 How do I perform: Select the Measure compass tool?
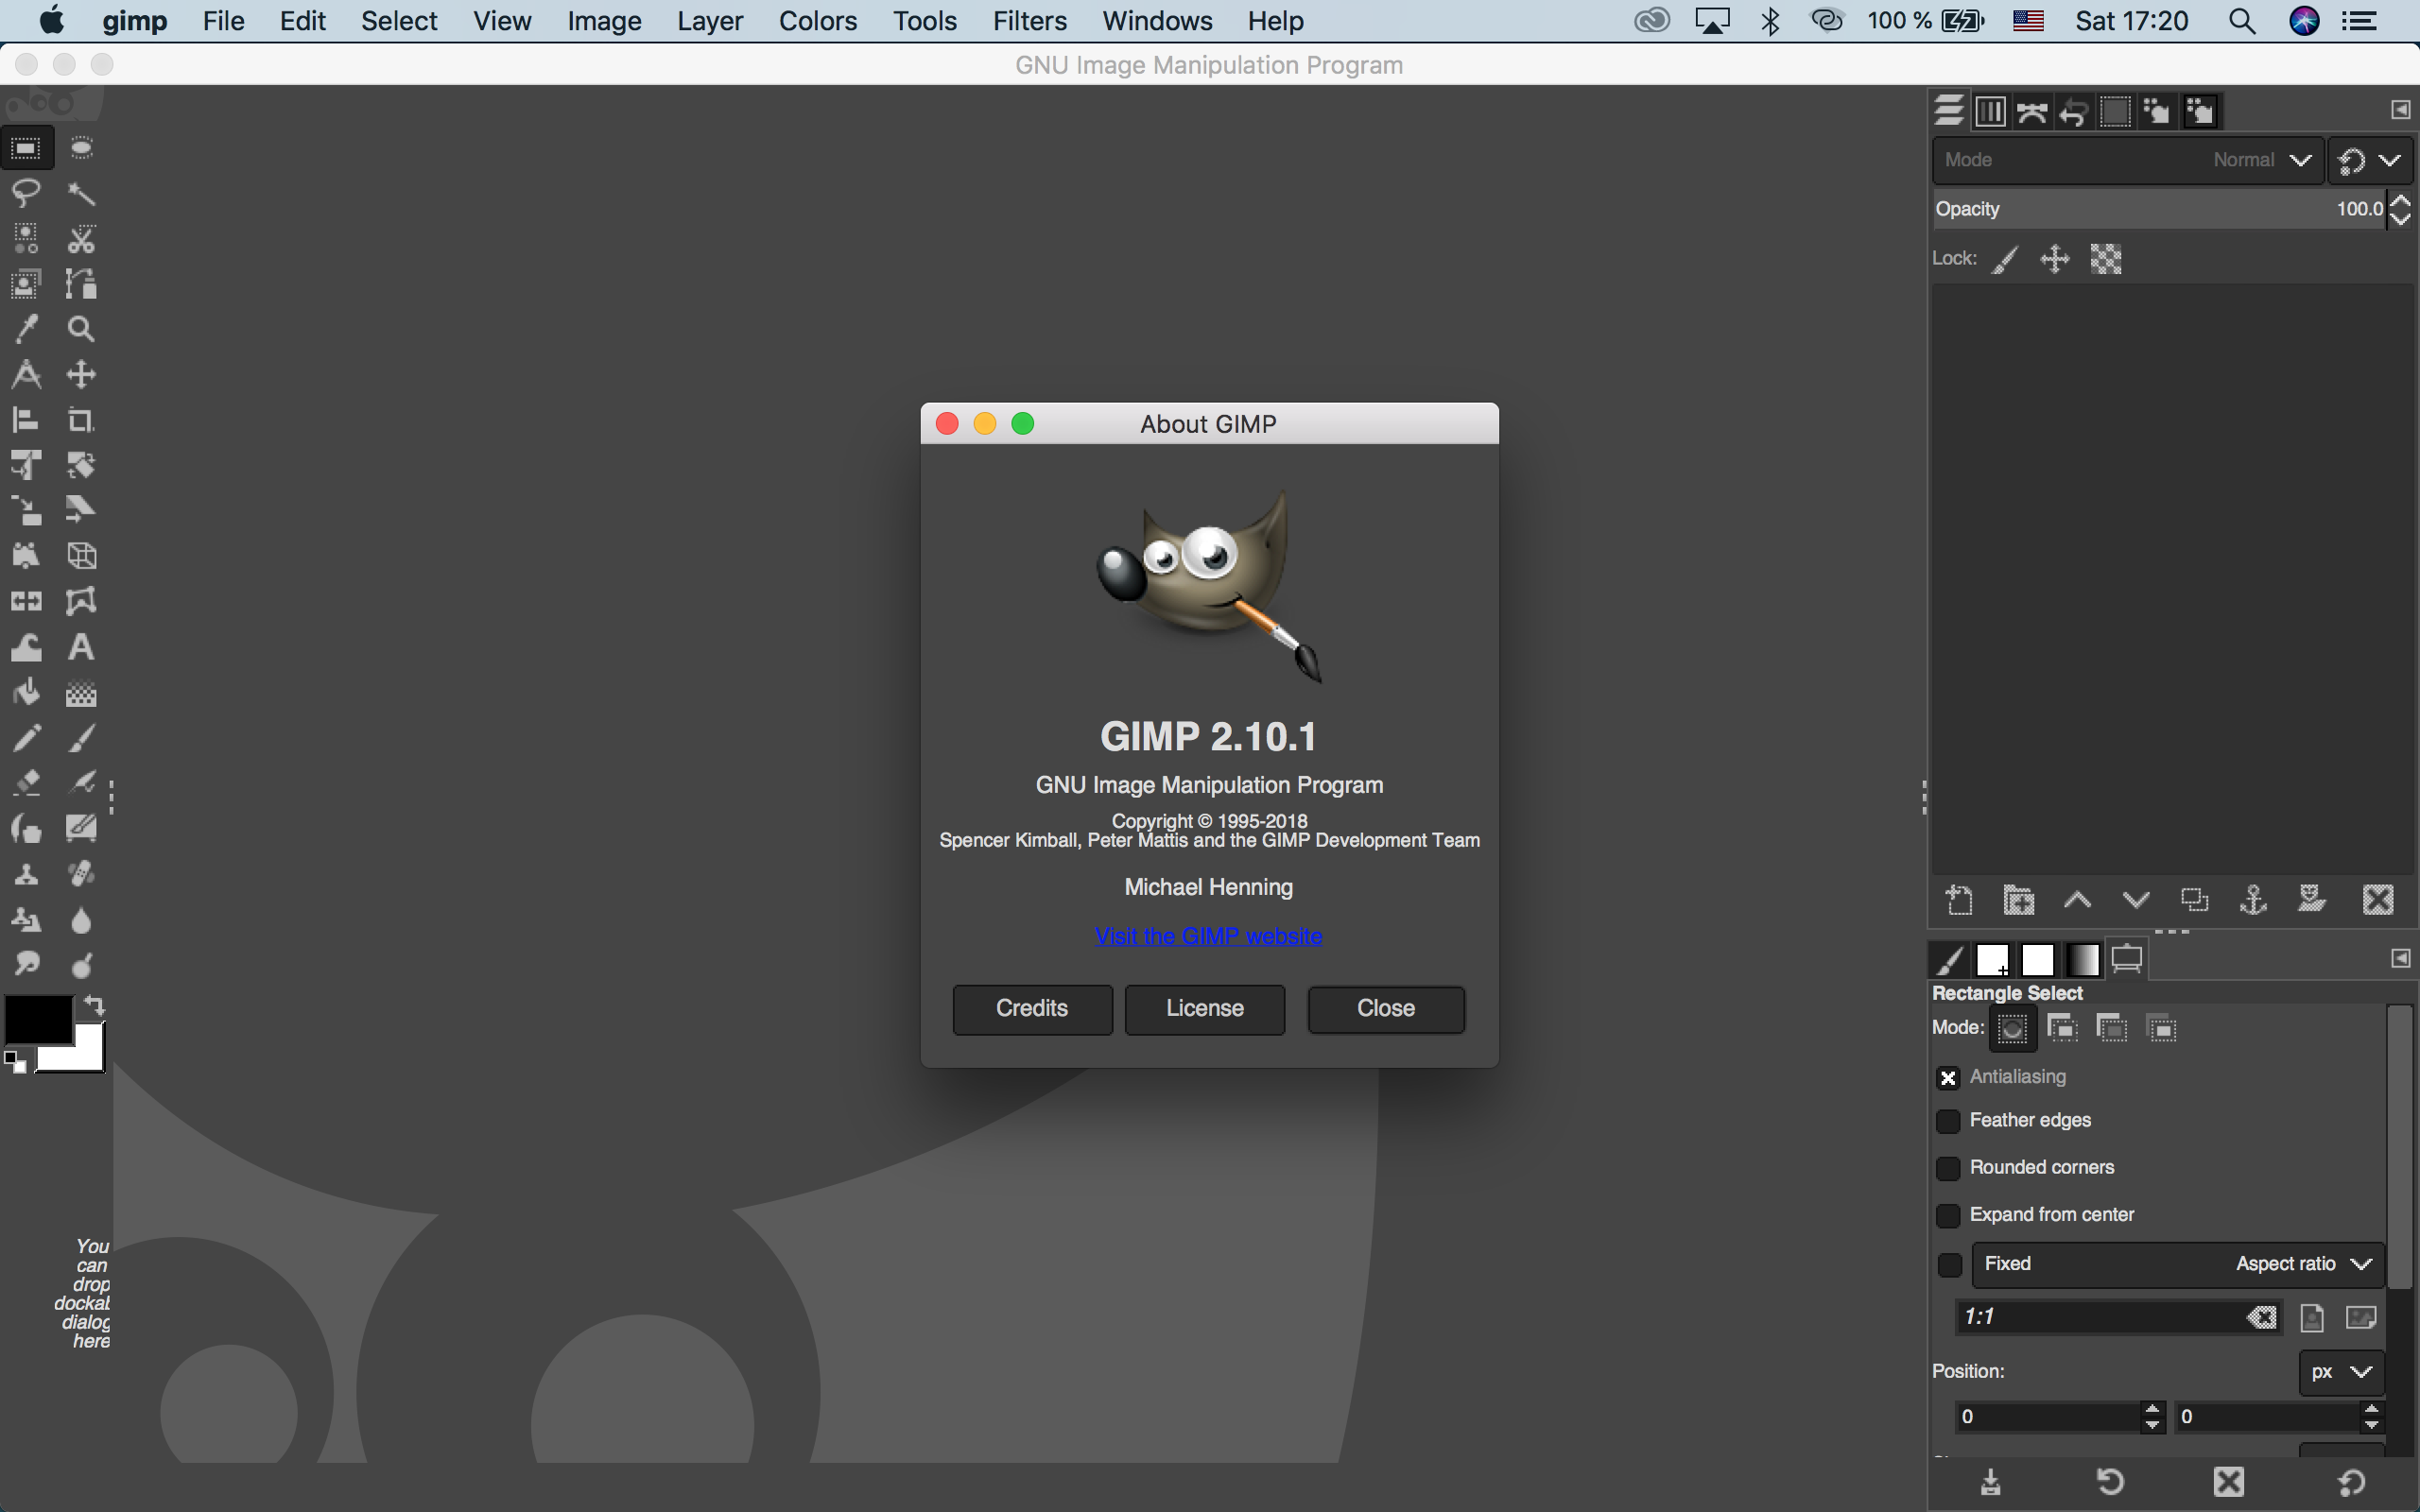point(26,375)
